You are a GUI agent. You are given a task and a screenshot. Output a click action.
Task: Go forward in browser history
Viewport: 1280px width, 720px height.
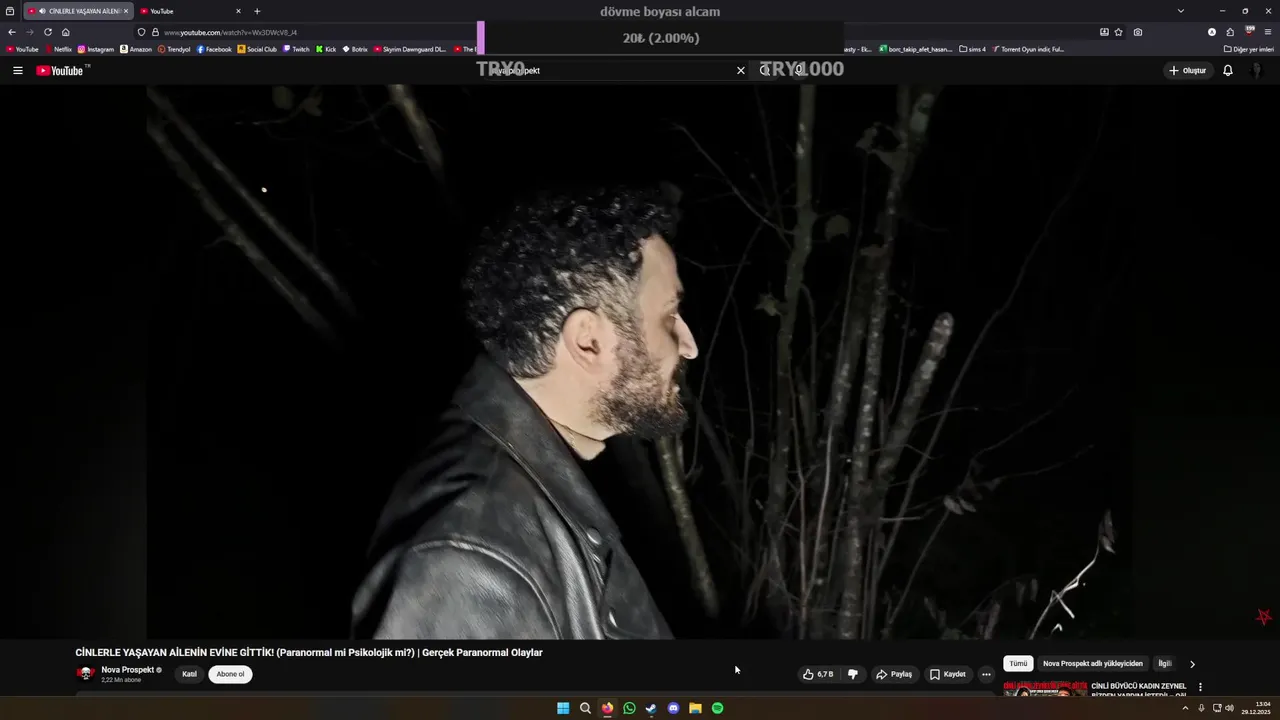(x=30, y=32)
